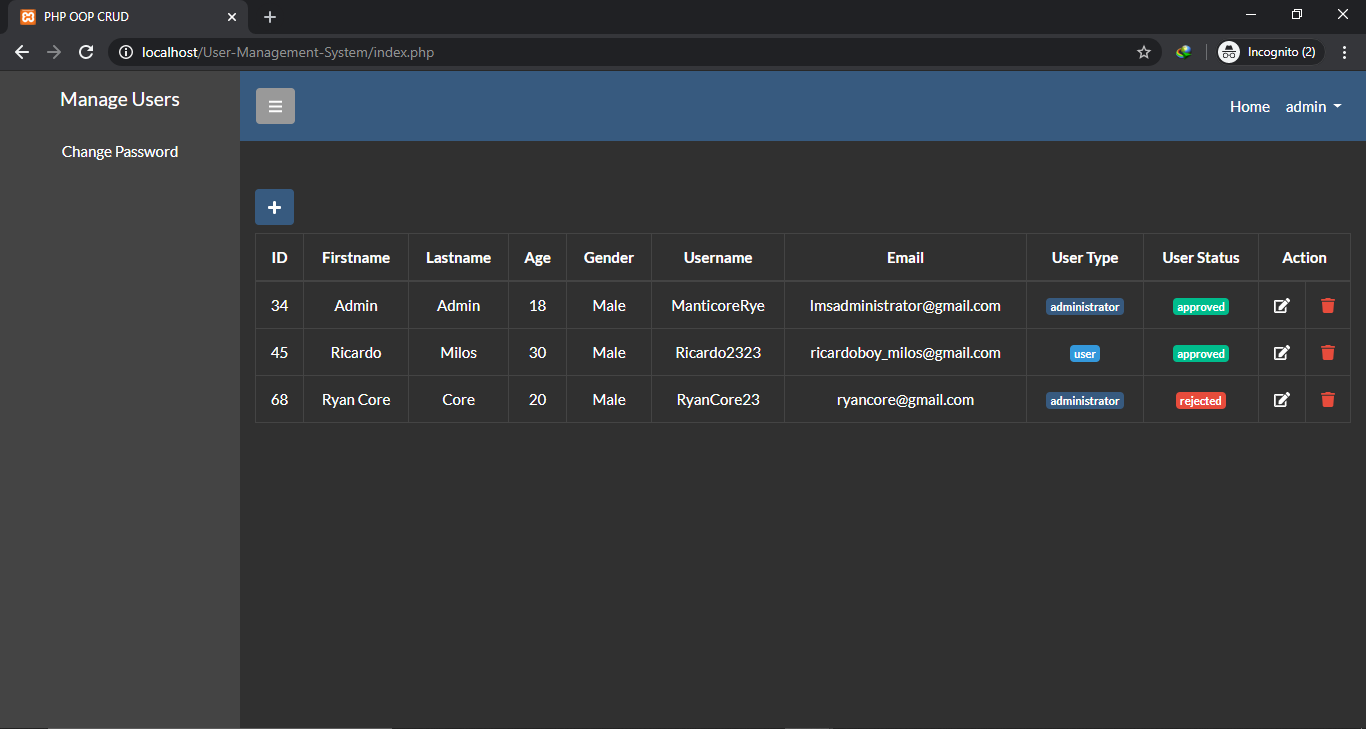Select the PHP OOP CRUD tab
1366x729 pixels.
coord(120,17)
